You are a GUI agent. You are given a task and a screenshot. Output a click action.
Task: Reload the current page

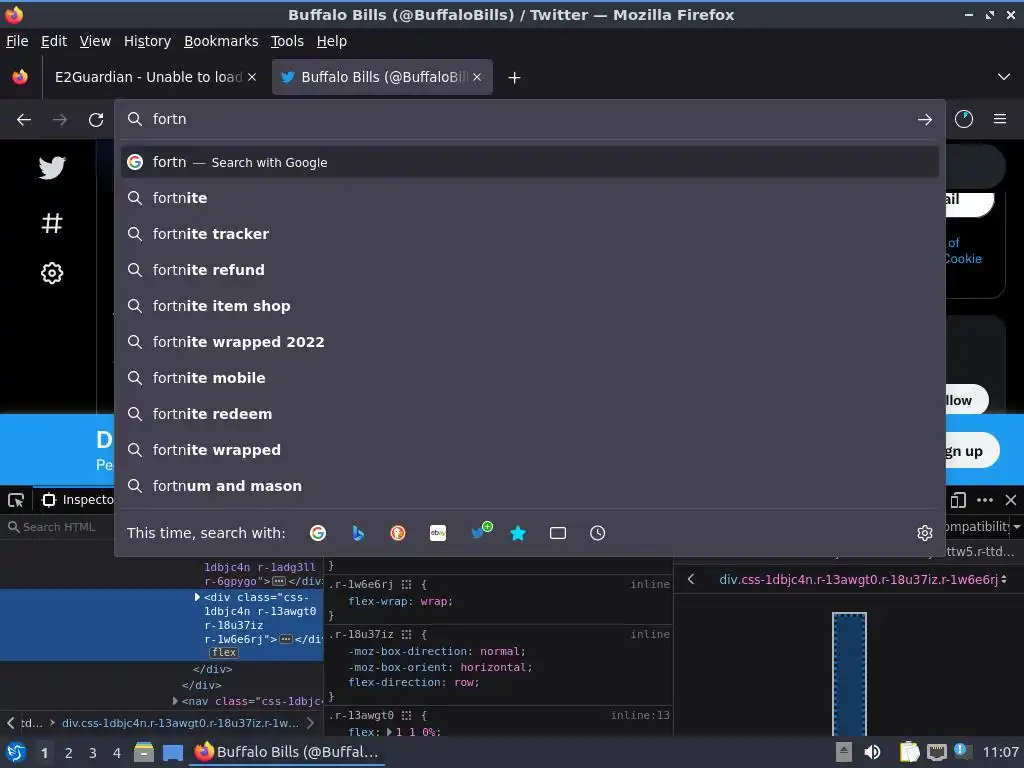[x=96, y=120]
